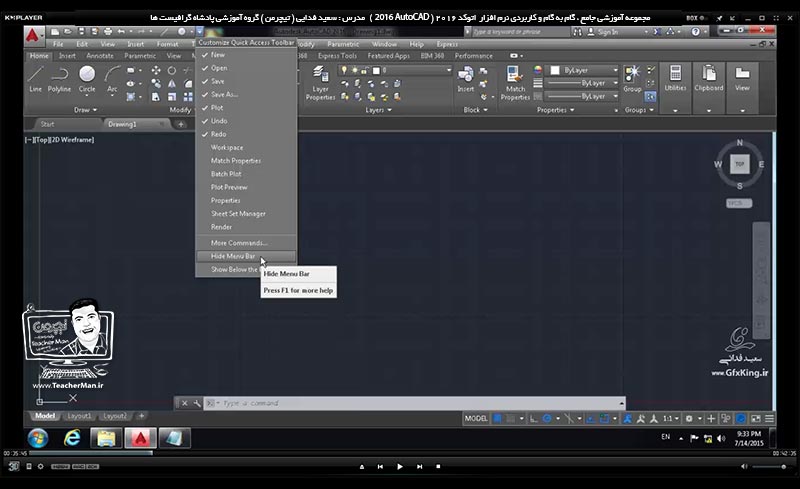Select the Line tool in Draw panel

coord(35,78)
